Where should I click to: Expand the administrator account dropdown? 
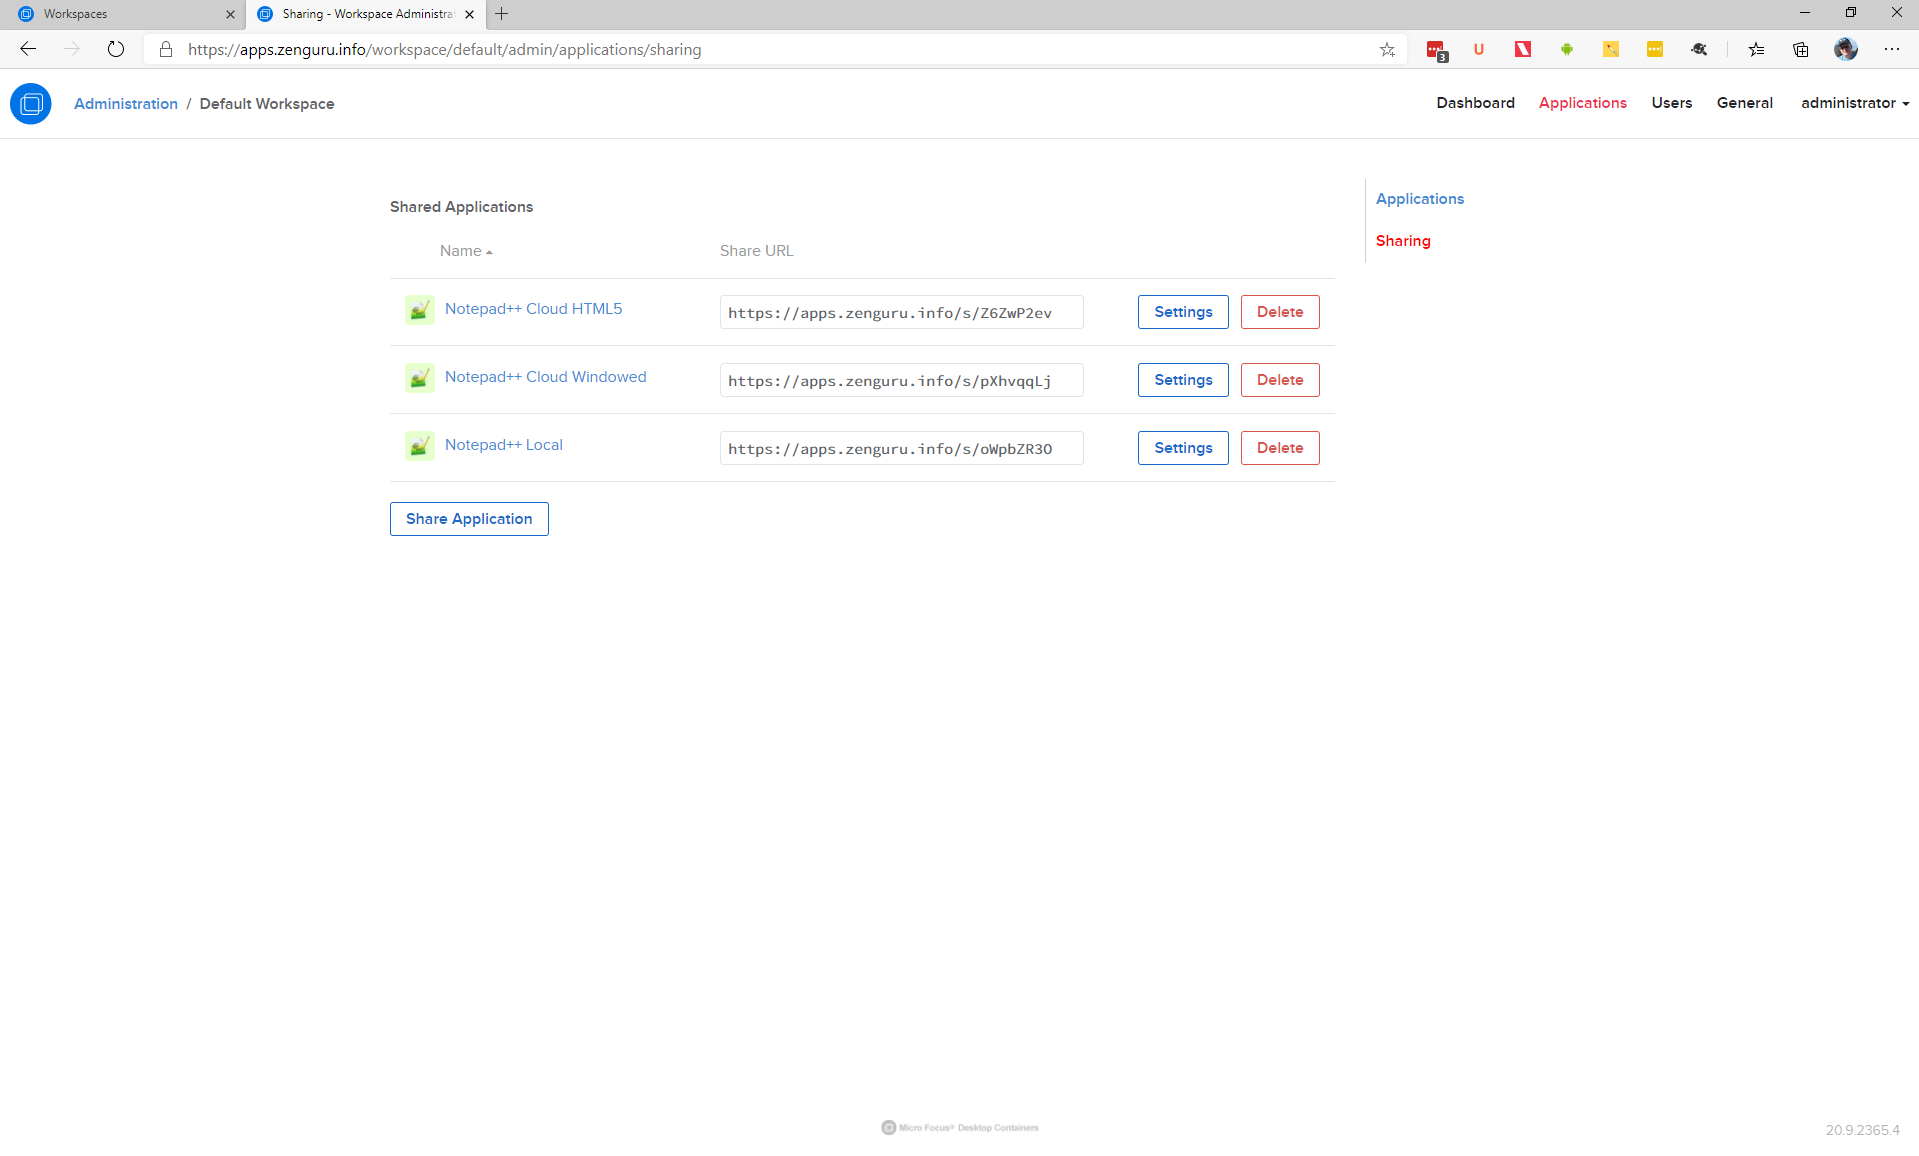[1854, 103]
